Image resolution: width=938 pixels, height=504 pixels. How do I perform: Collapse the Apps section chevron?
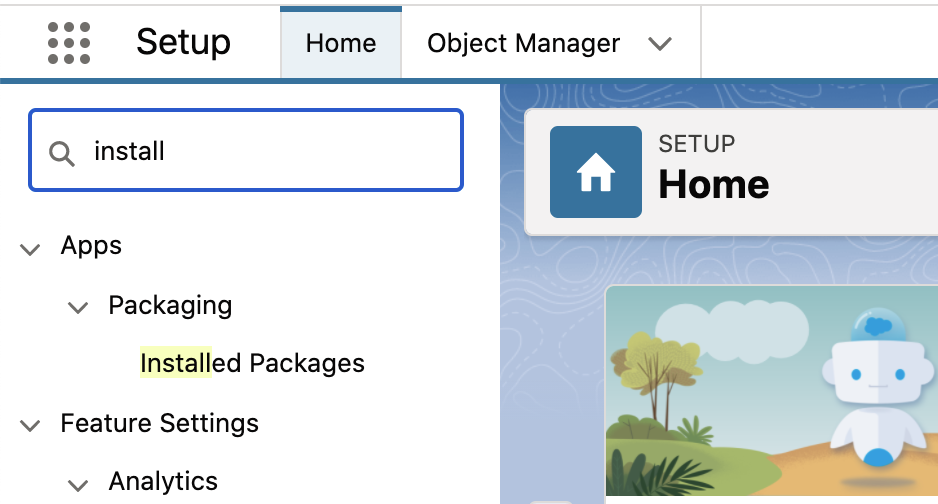point(30,249)
